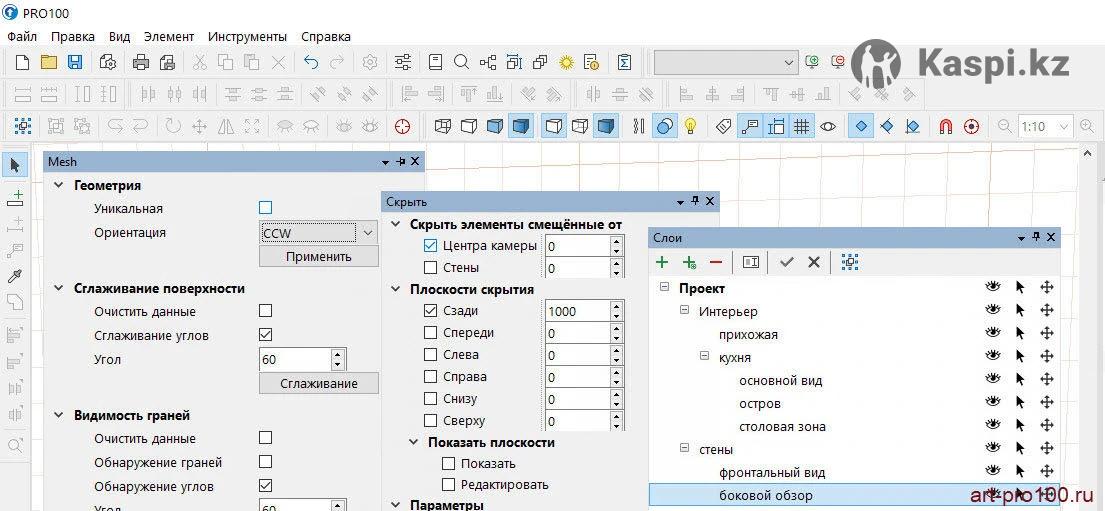The image size is (1105, 511).
Task: Collapse the Геометрия section
Action: (58, 186)
